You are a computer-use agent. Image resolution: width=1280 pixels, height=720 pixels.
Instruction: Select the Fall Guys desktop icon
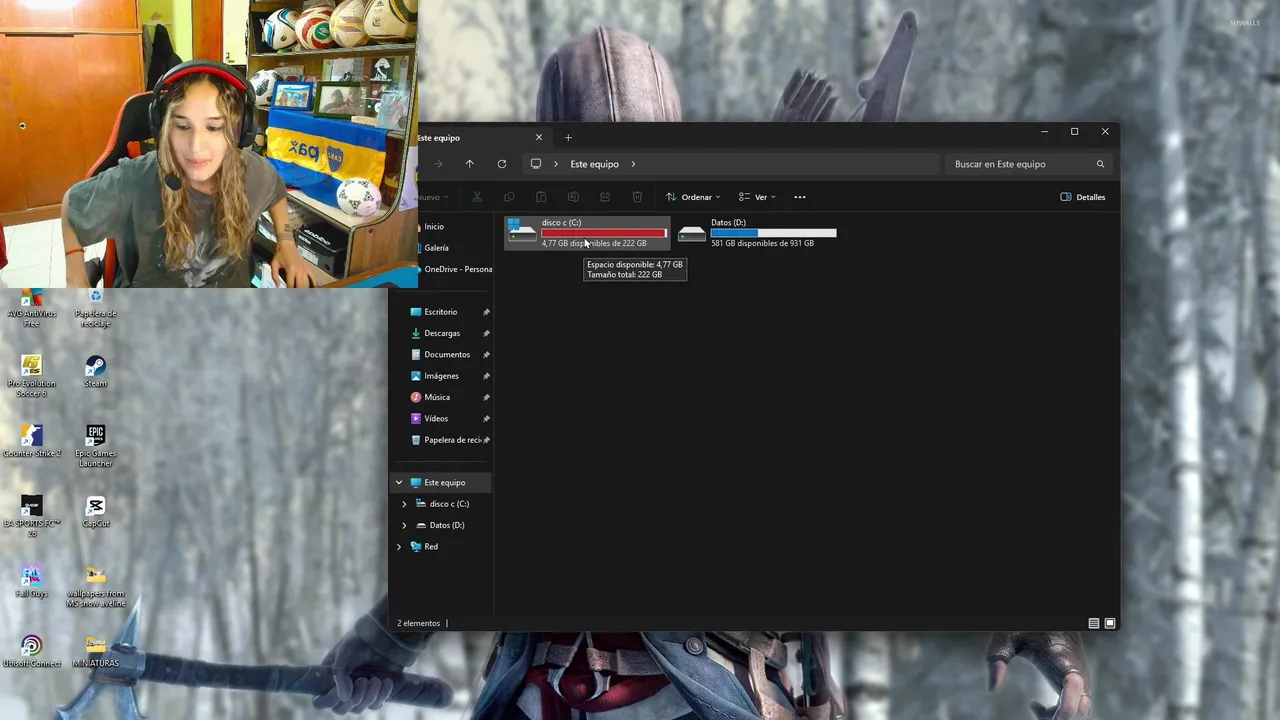(x=31, y=581)
